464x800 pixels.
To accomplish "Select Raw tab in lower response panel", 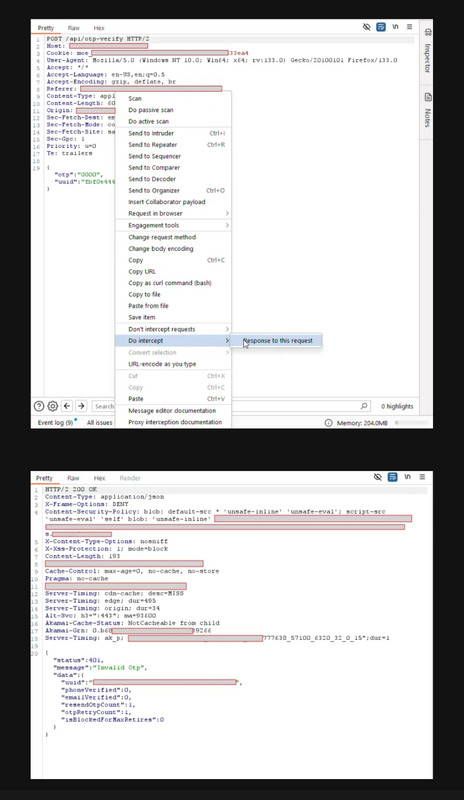I will 73,478.
